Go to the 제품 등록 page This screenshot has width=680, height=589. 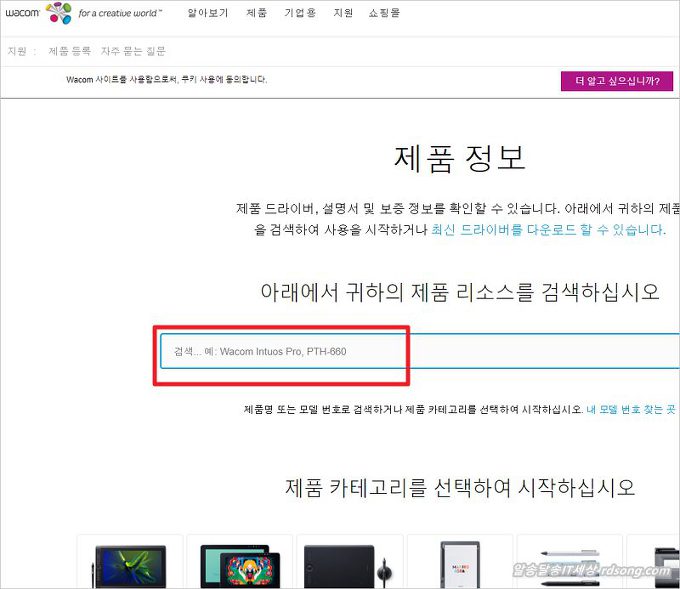(69, 51)
